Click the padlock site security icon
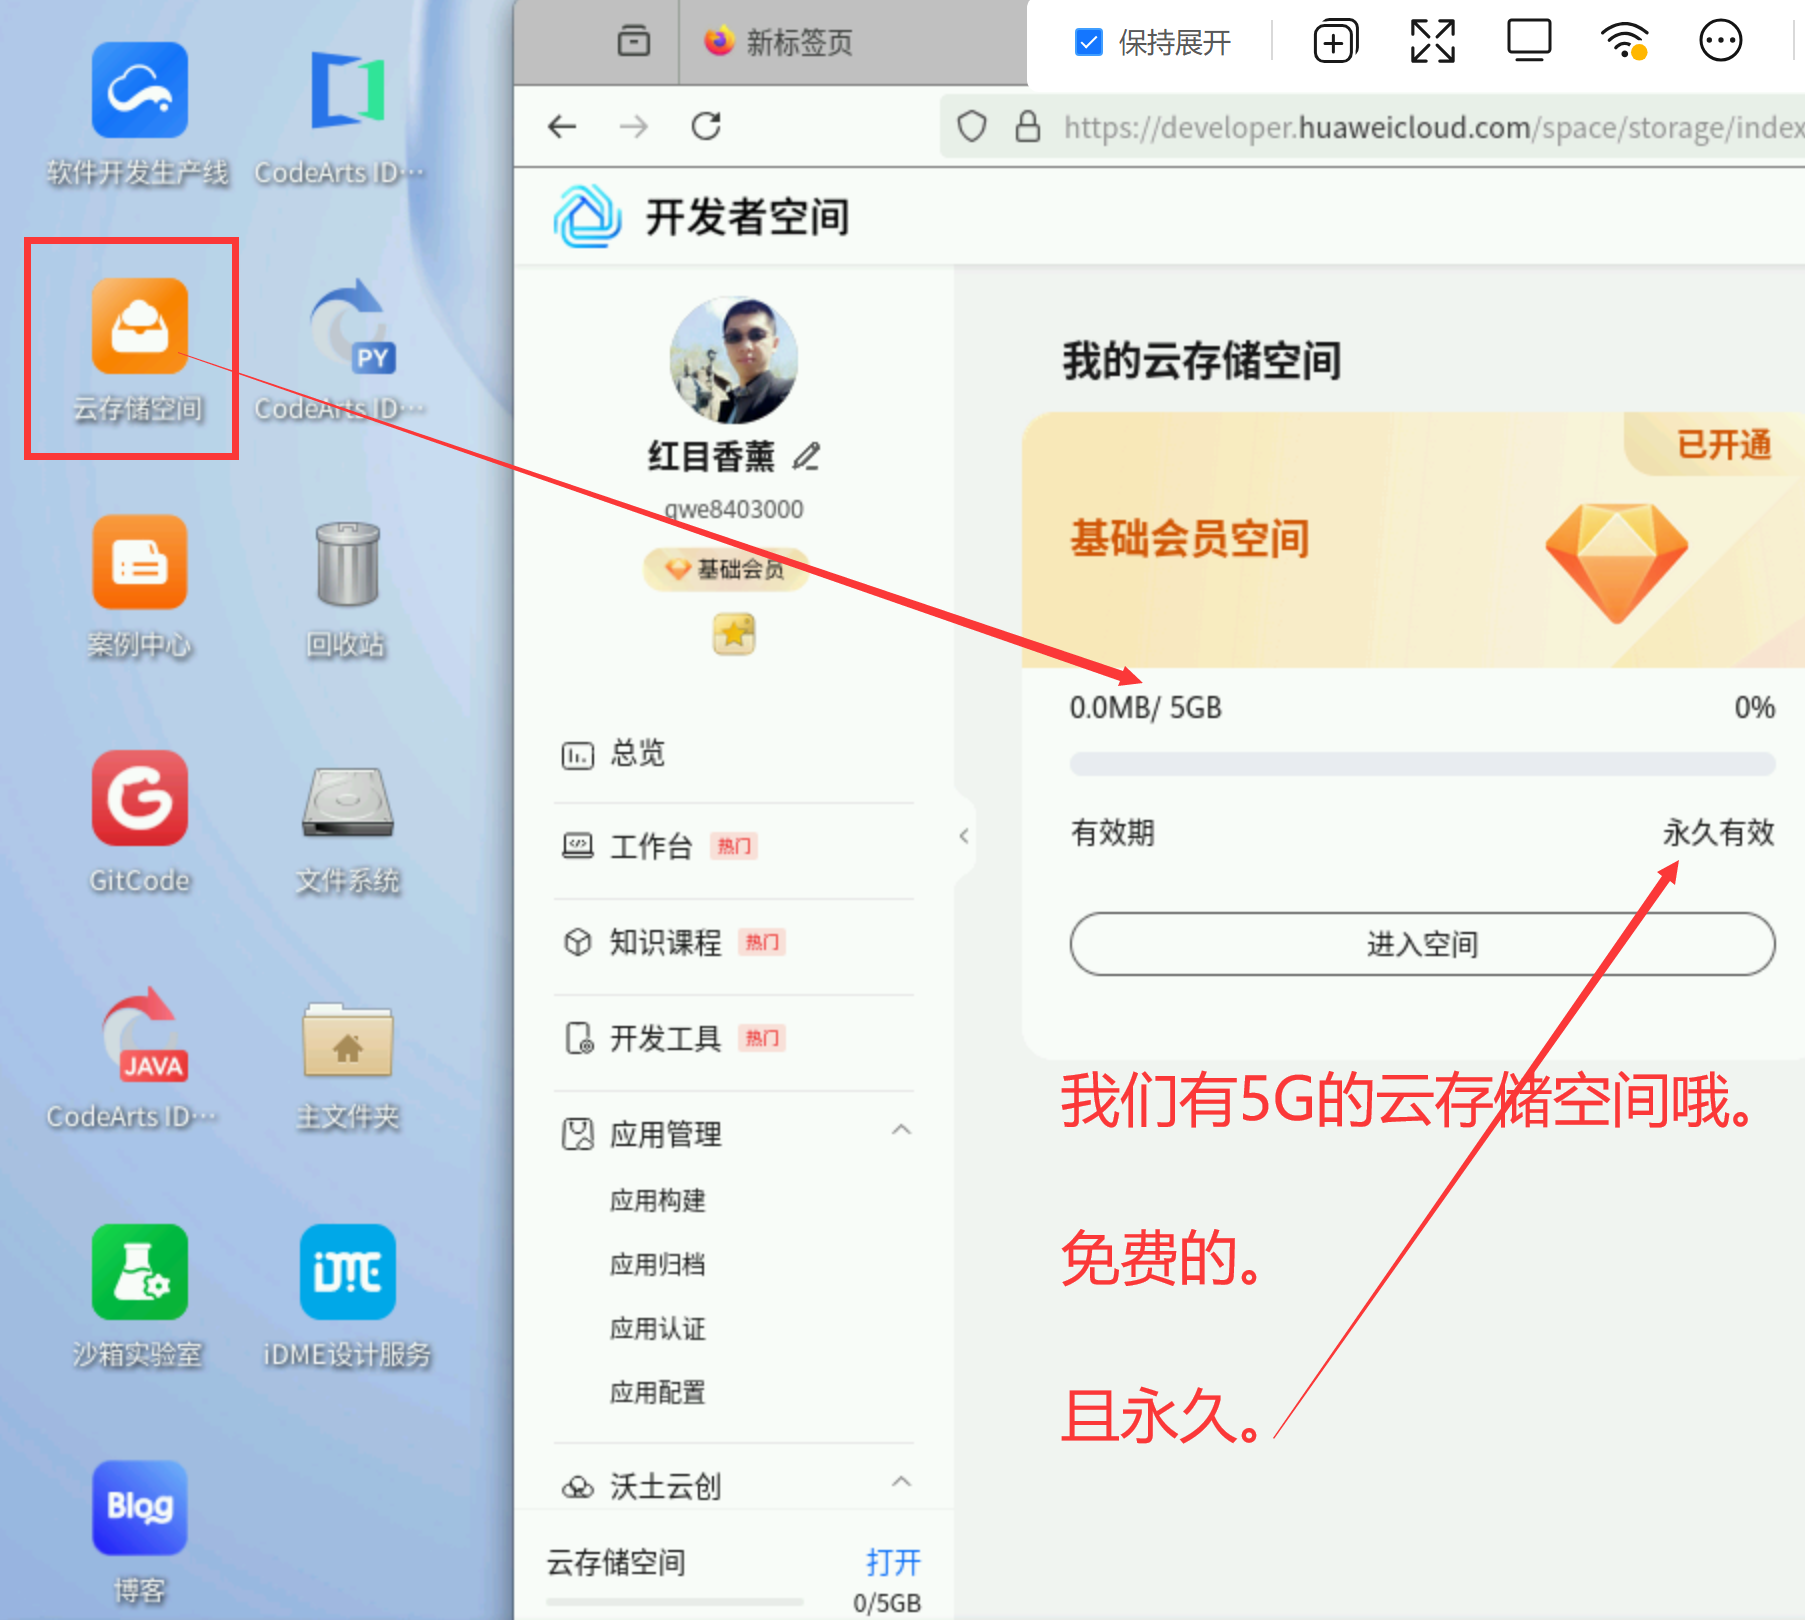Viewport: 1805px width, 1620px height. (x=1028, y=126)
